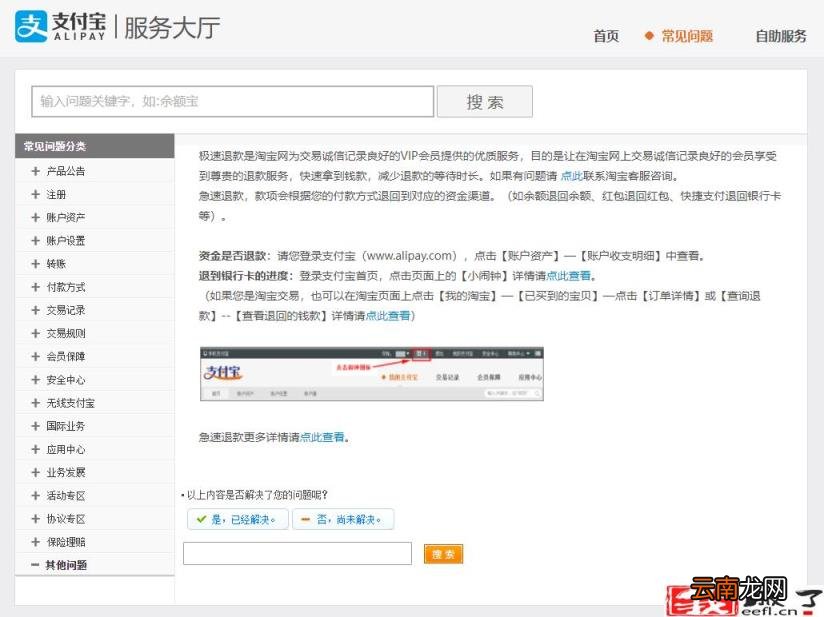Expand the 无线支付宝 category plus icon
The height and width of the screenshot is (617, 824).
[35, 403]
